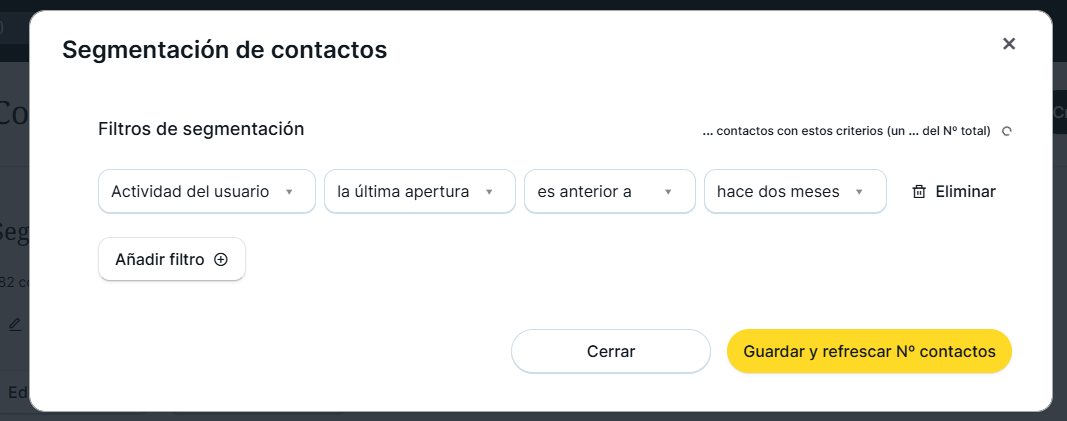The width and height of the screenshot is (1067, 421).
Task: Click the plus circle icon in Añadir filtro
Action: click(x=221, y=260)
